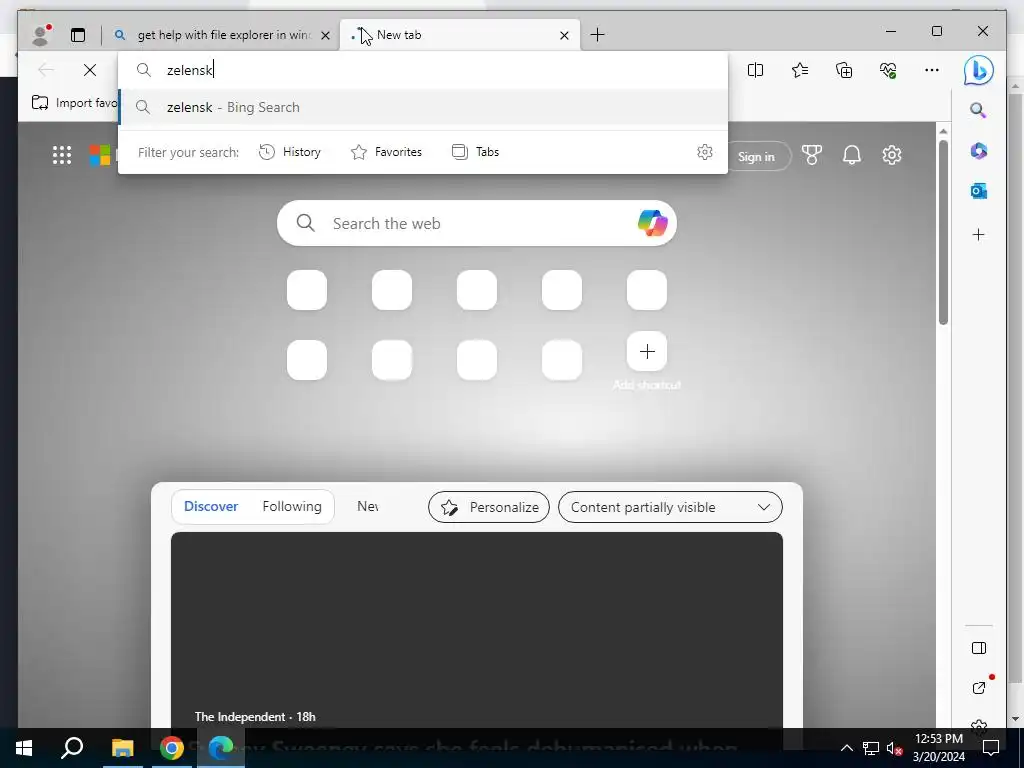Open Browser essentials heart icon
1024x768 pixels.
pos(888,70)
